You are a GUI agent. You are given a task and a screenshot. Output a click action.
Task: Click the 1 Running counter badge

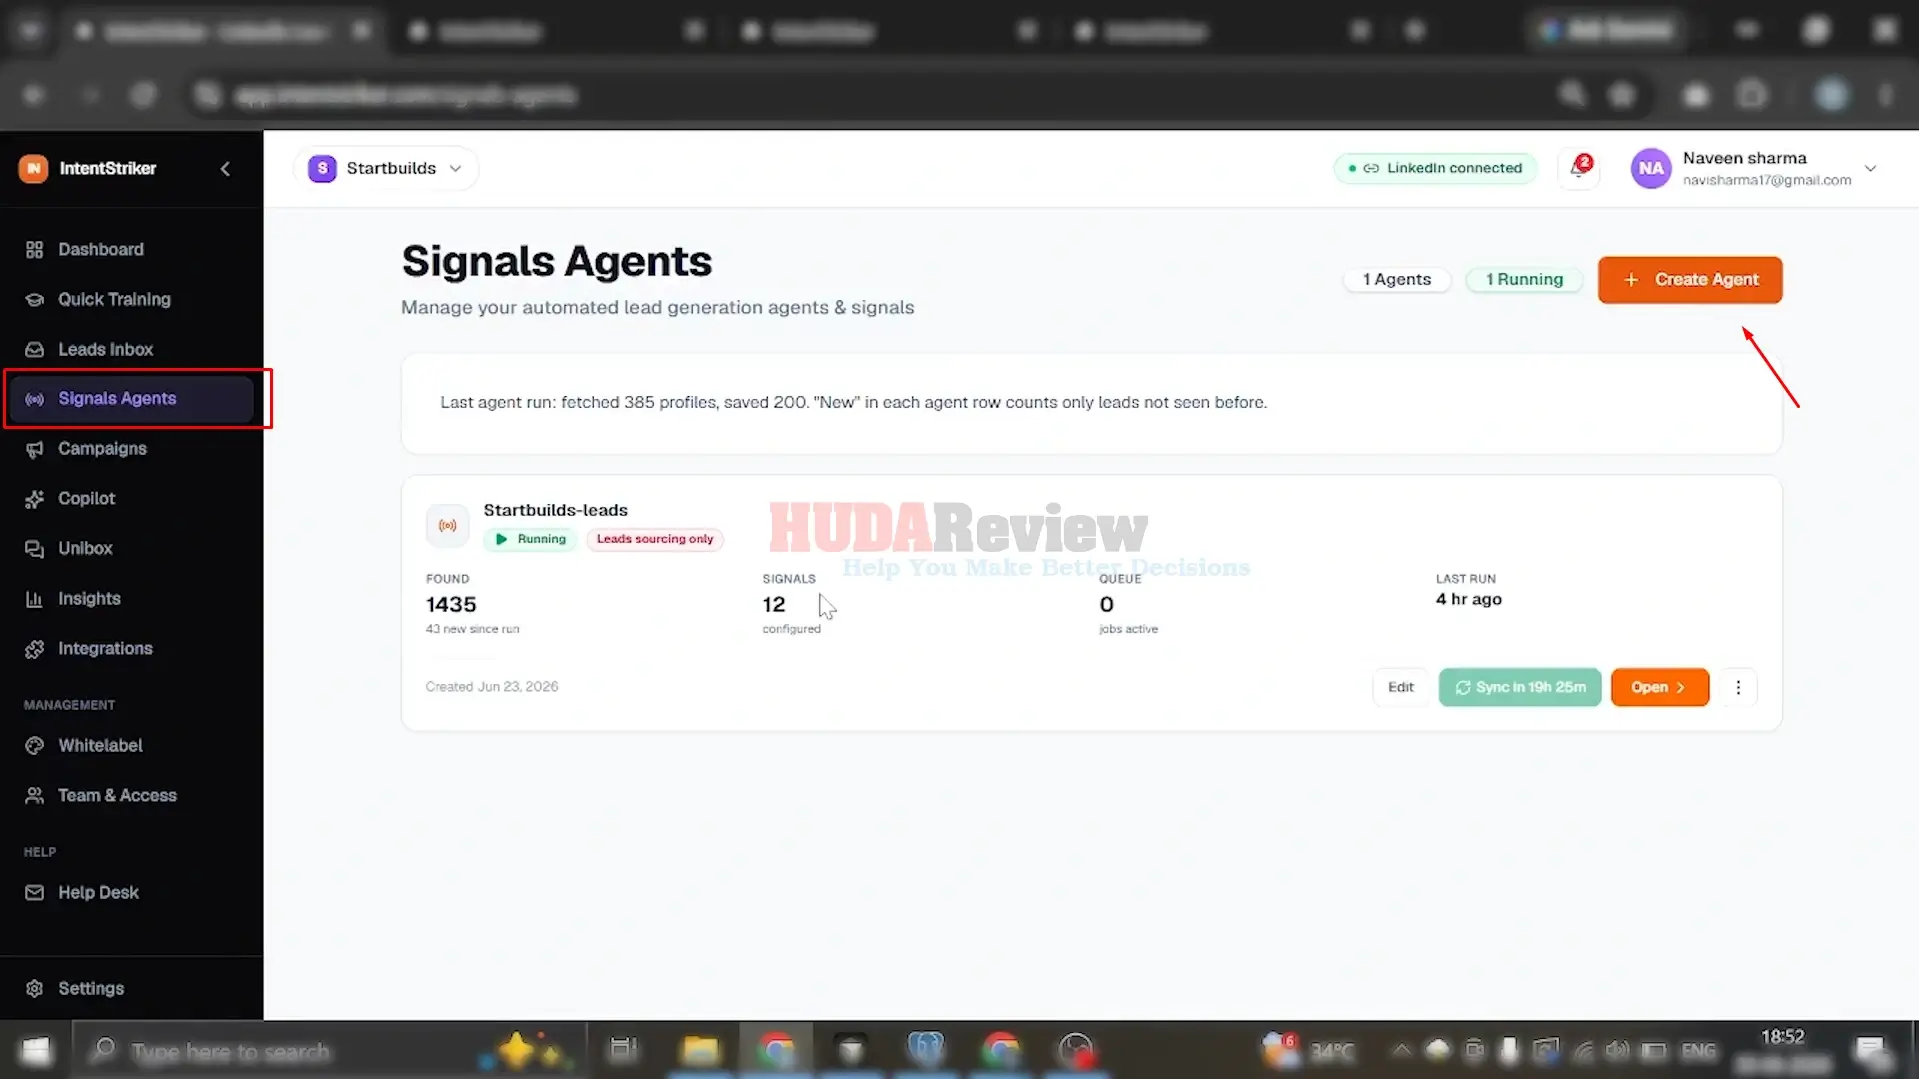[x=1524, y=279]
